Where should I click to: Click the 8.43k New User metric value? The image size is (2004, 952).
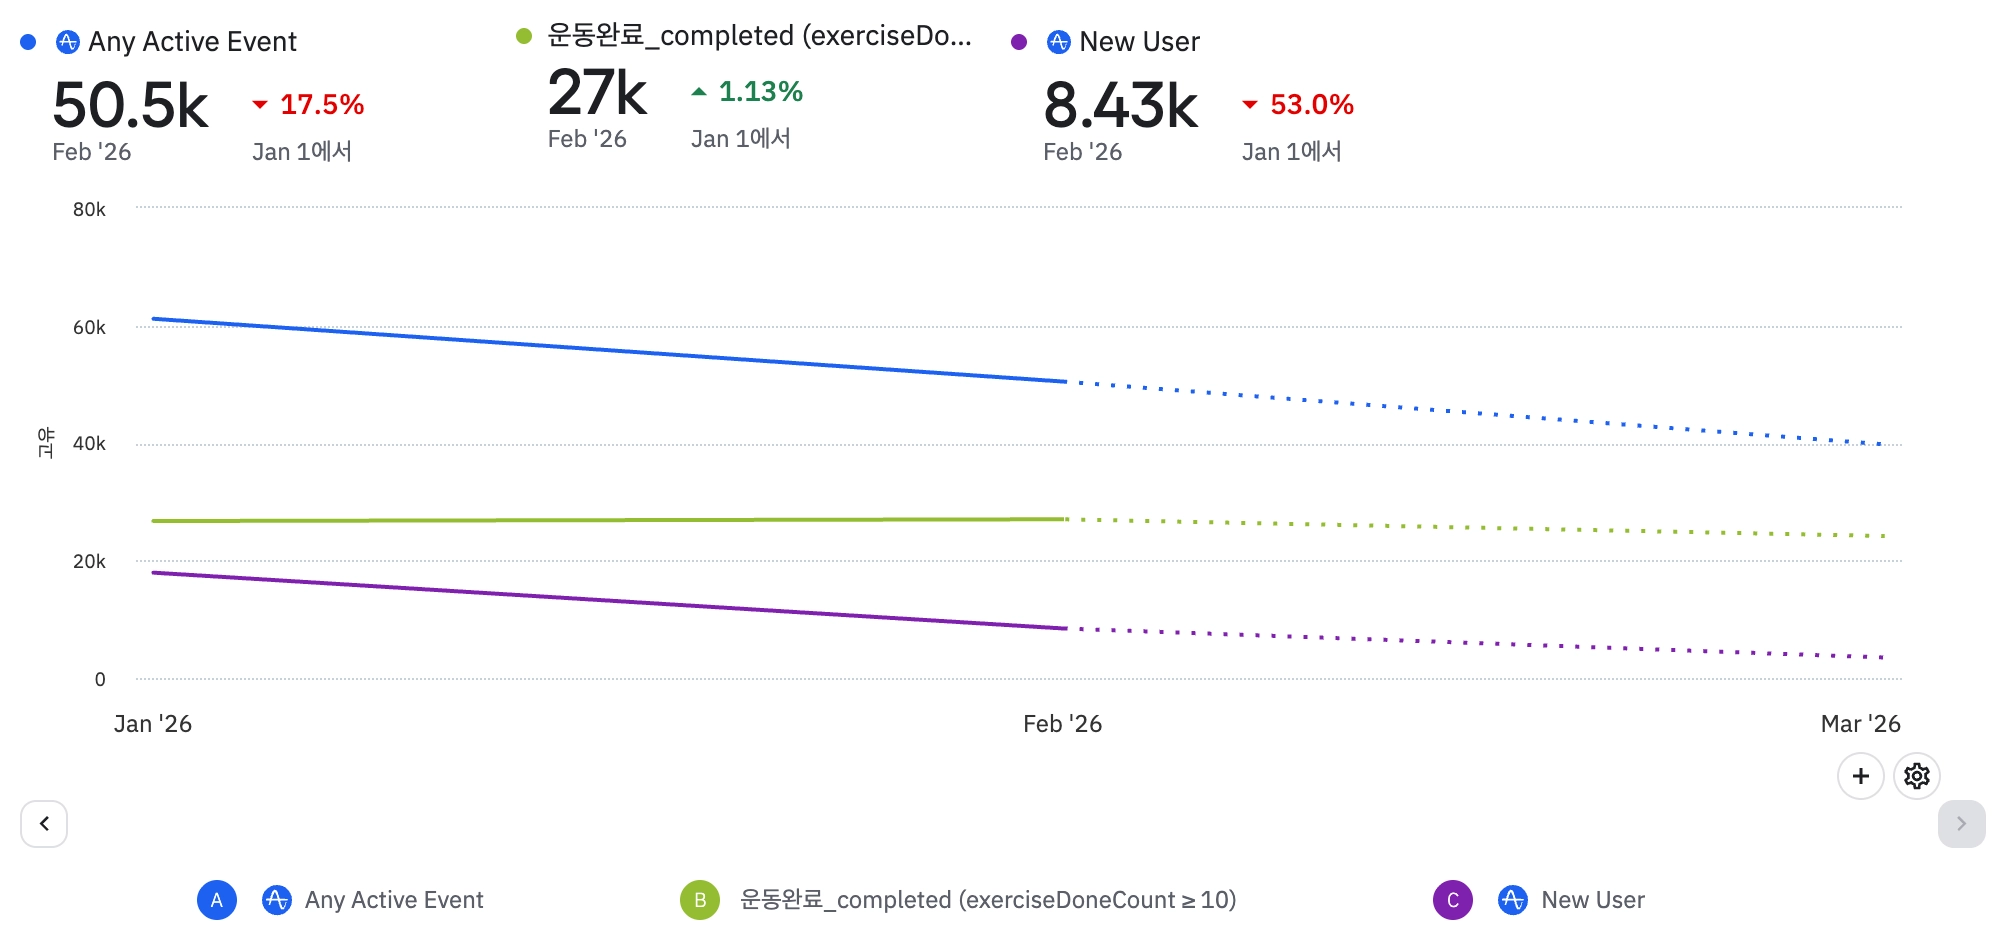click(1120, 106)
